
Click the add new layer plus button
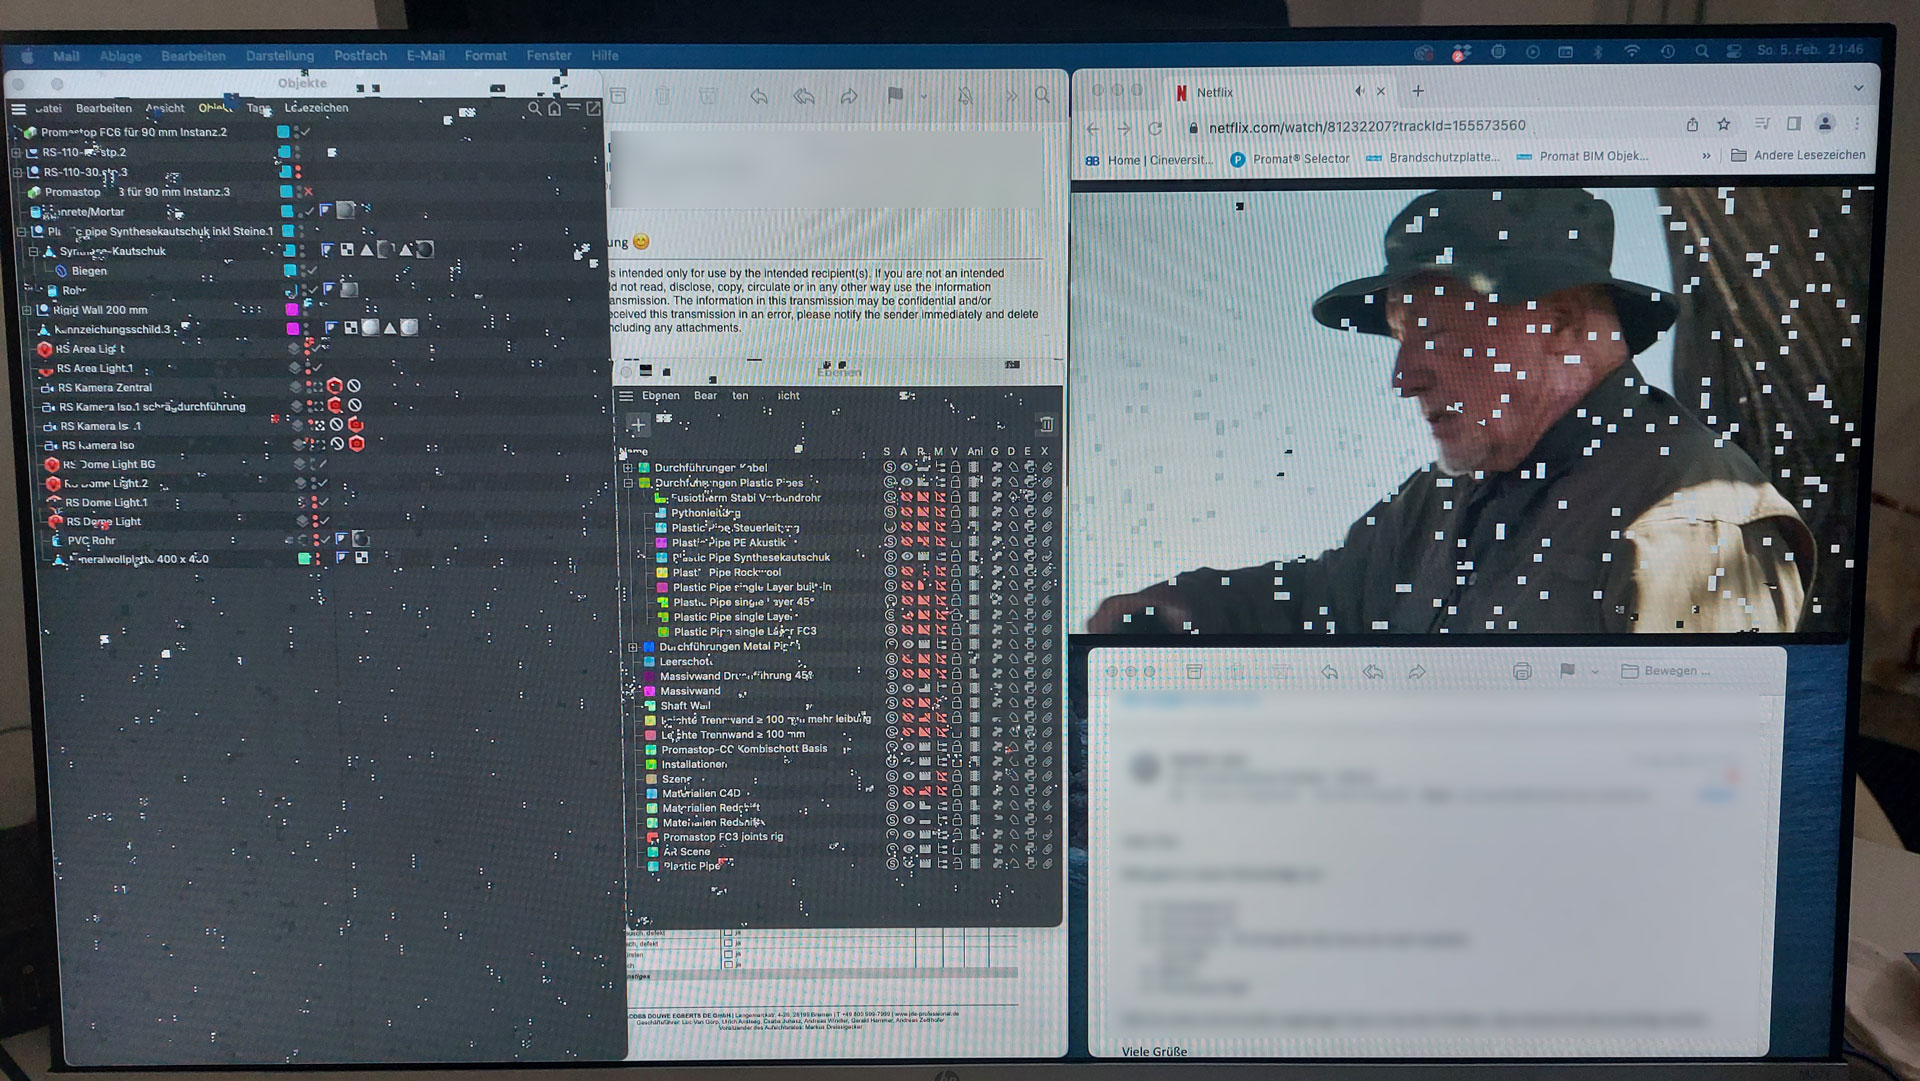(638, 426)
